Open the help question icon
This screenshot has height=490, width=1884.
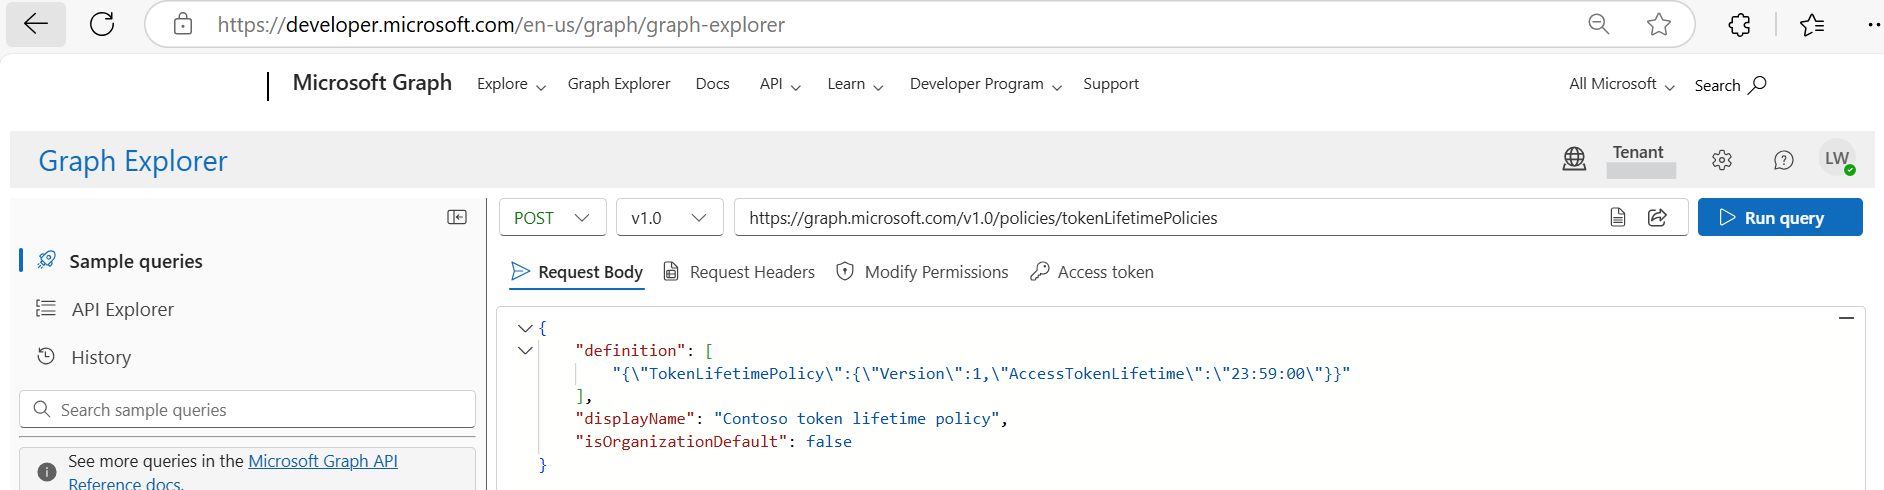pos(1783,160)
